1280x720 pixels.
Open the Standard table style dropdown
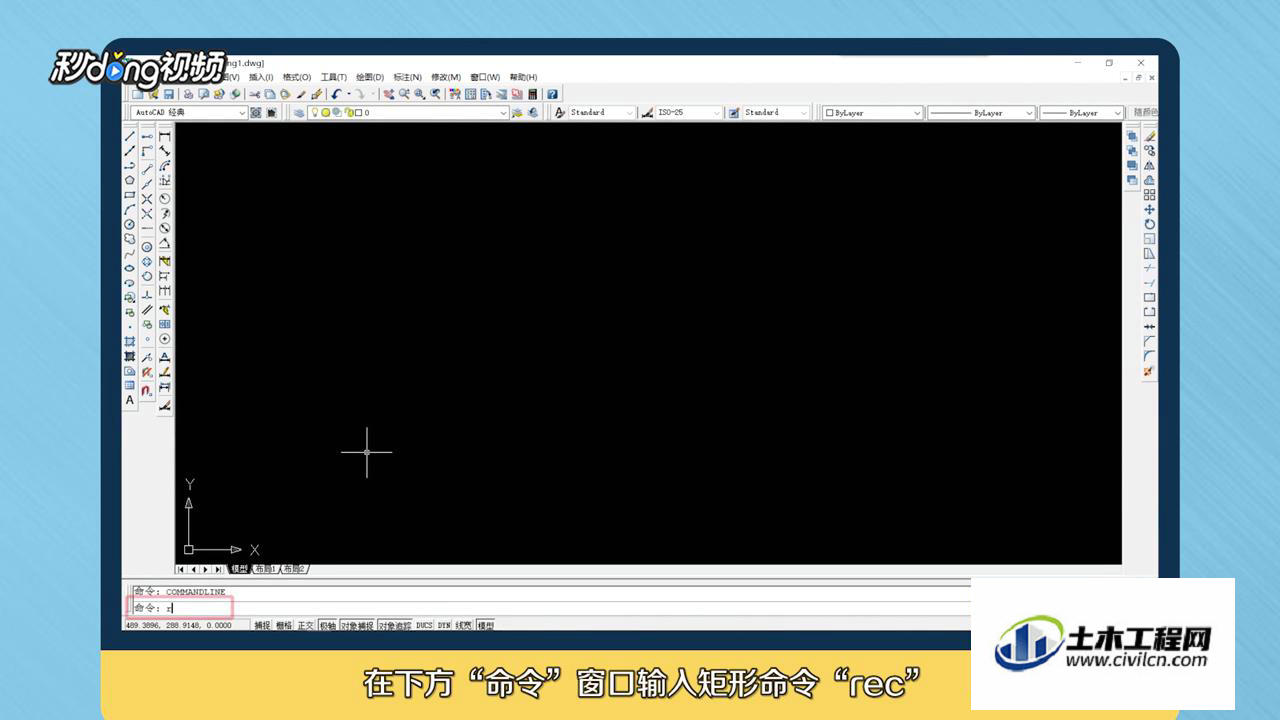pos(804,113)
